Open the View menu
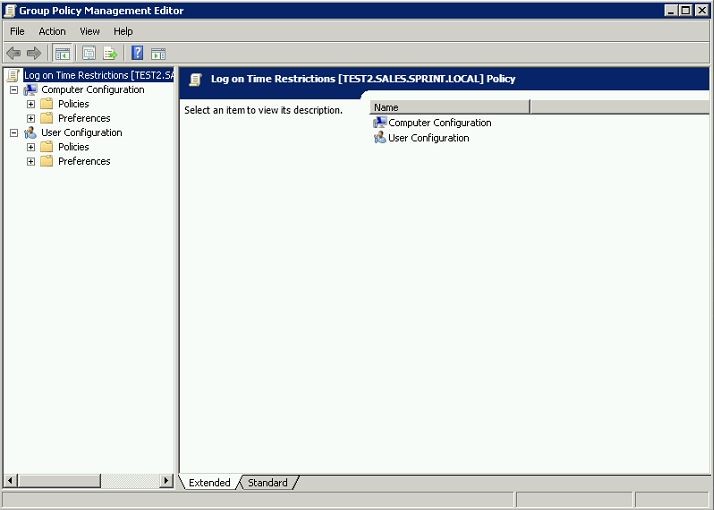714x510 pixels. pos(90,31)
